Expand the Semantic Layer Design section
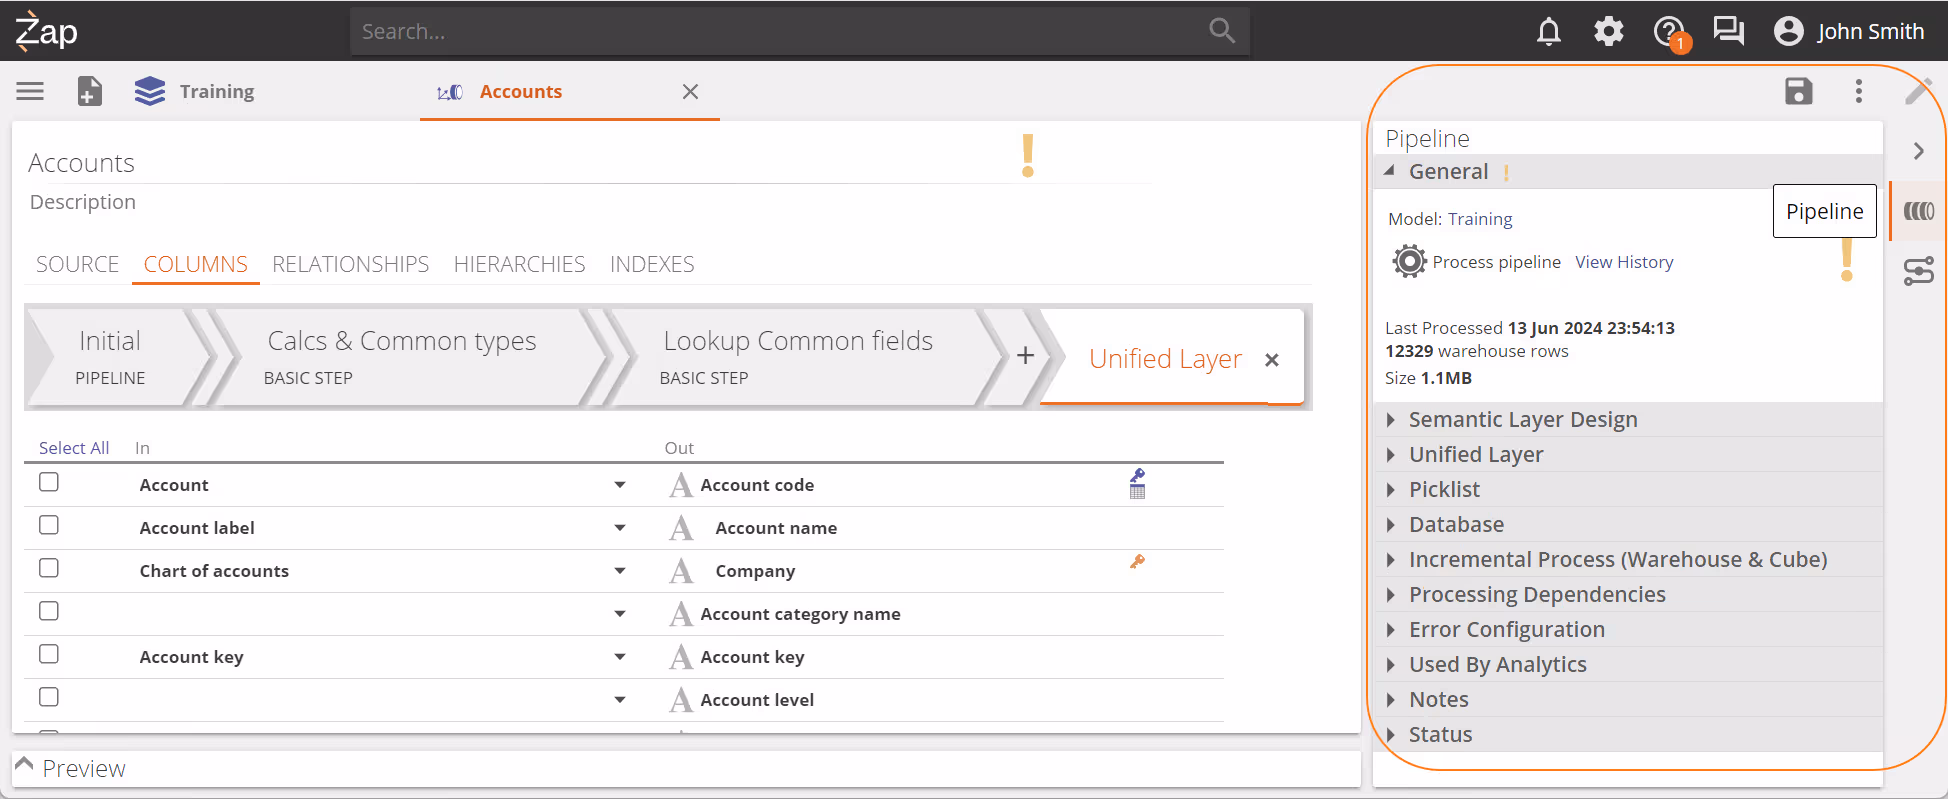 click(x=1522, y=420)
